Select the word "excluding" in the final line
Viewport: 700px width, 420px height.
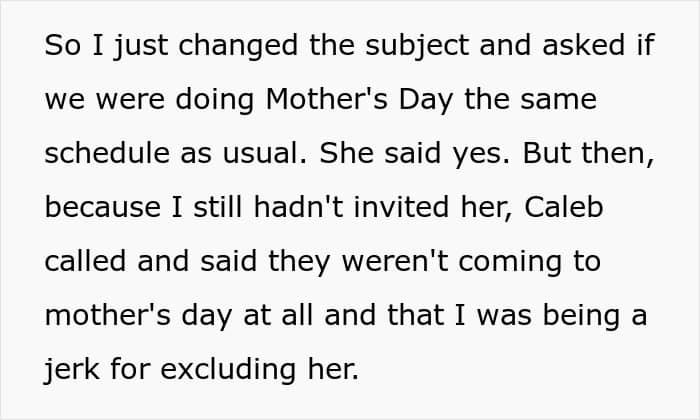tap(228, 370)
